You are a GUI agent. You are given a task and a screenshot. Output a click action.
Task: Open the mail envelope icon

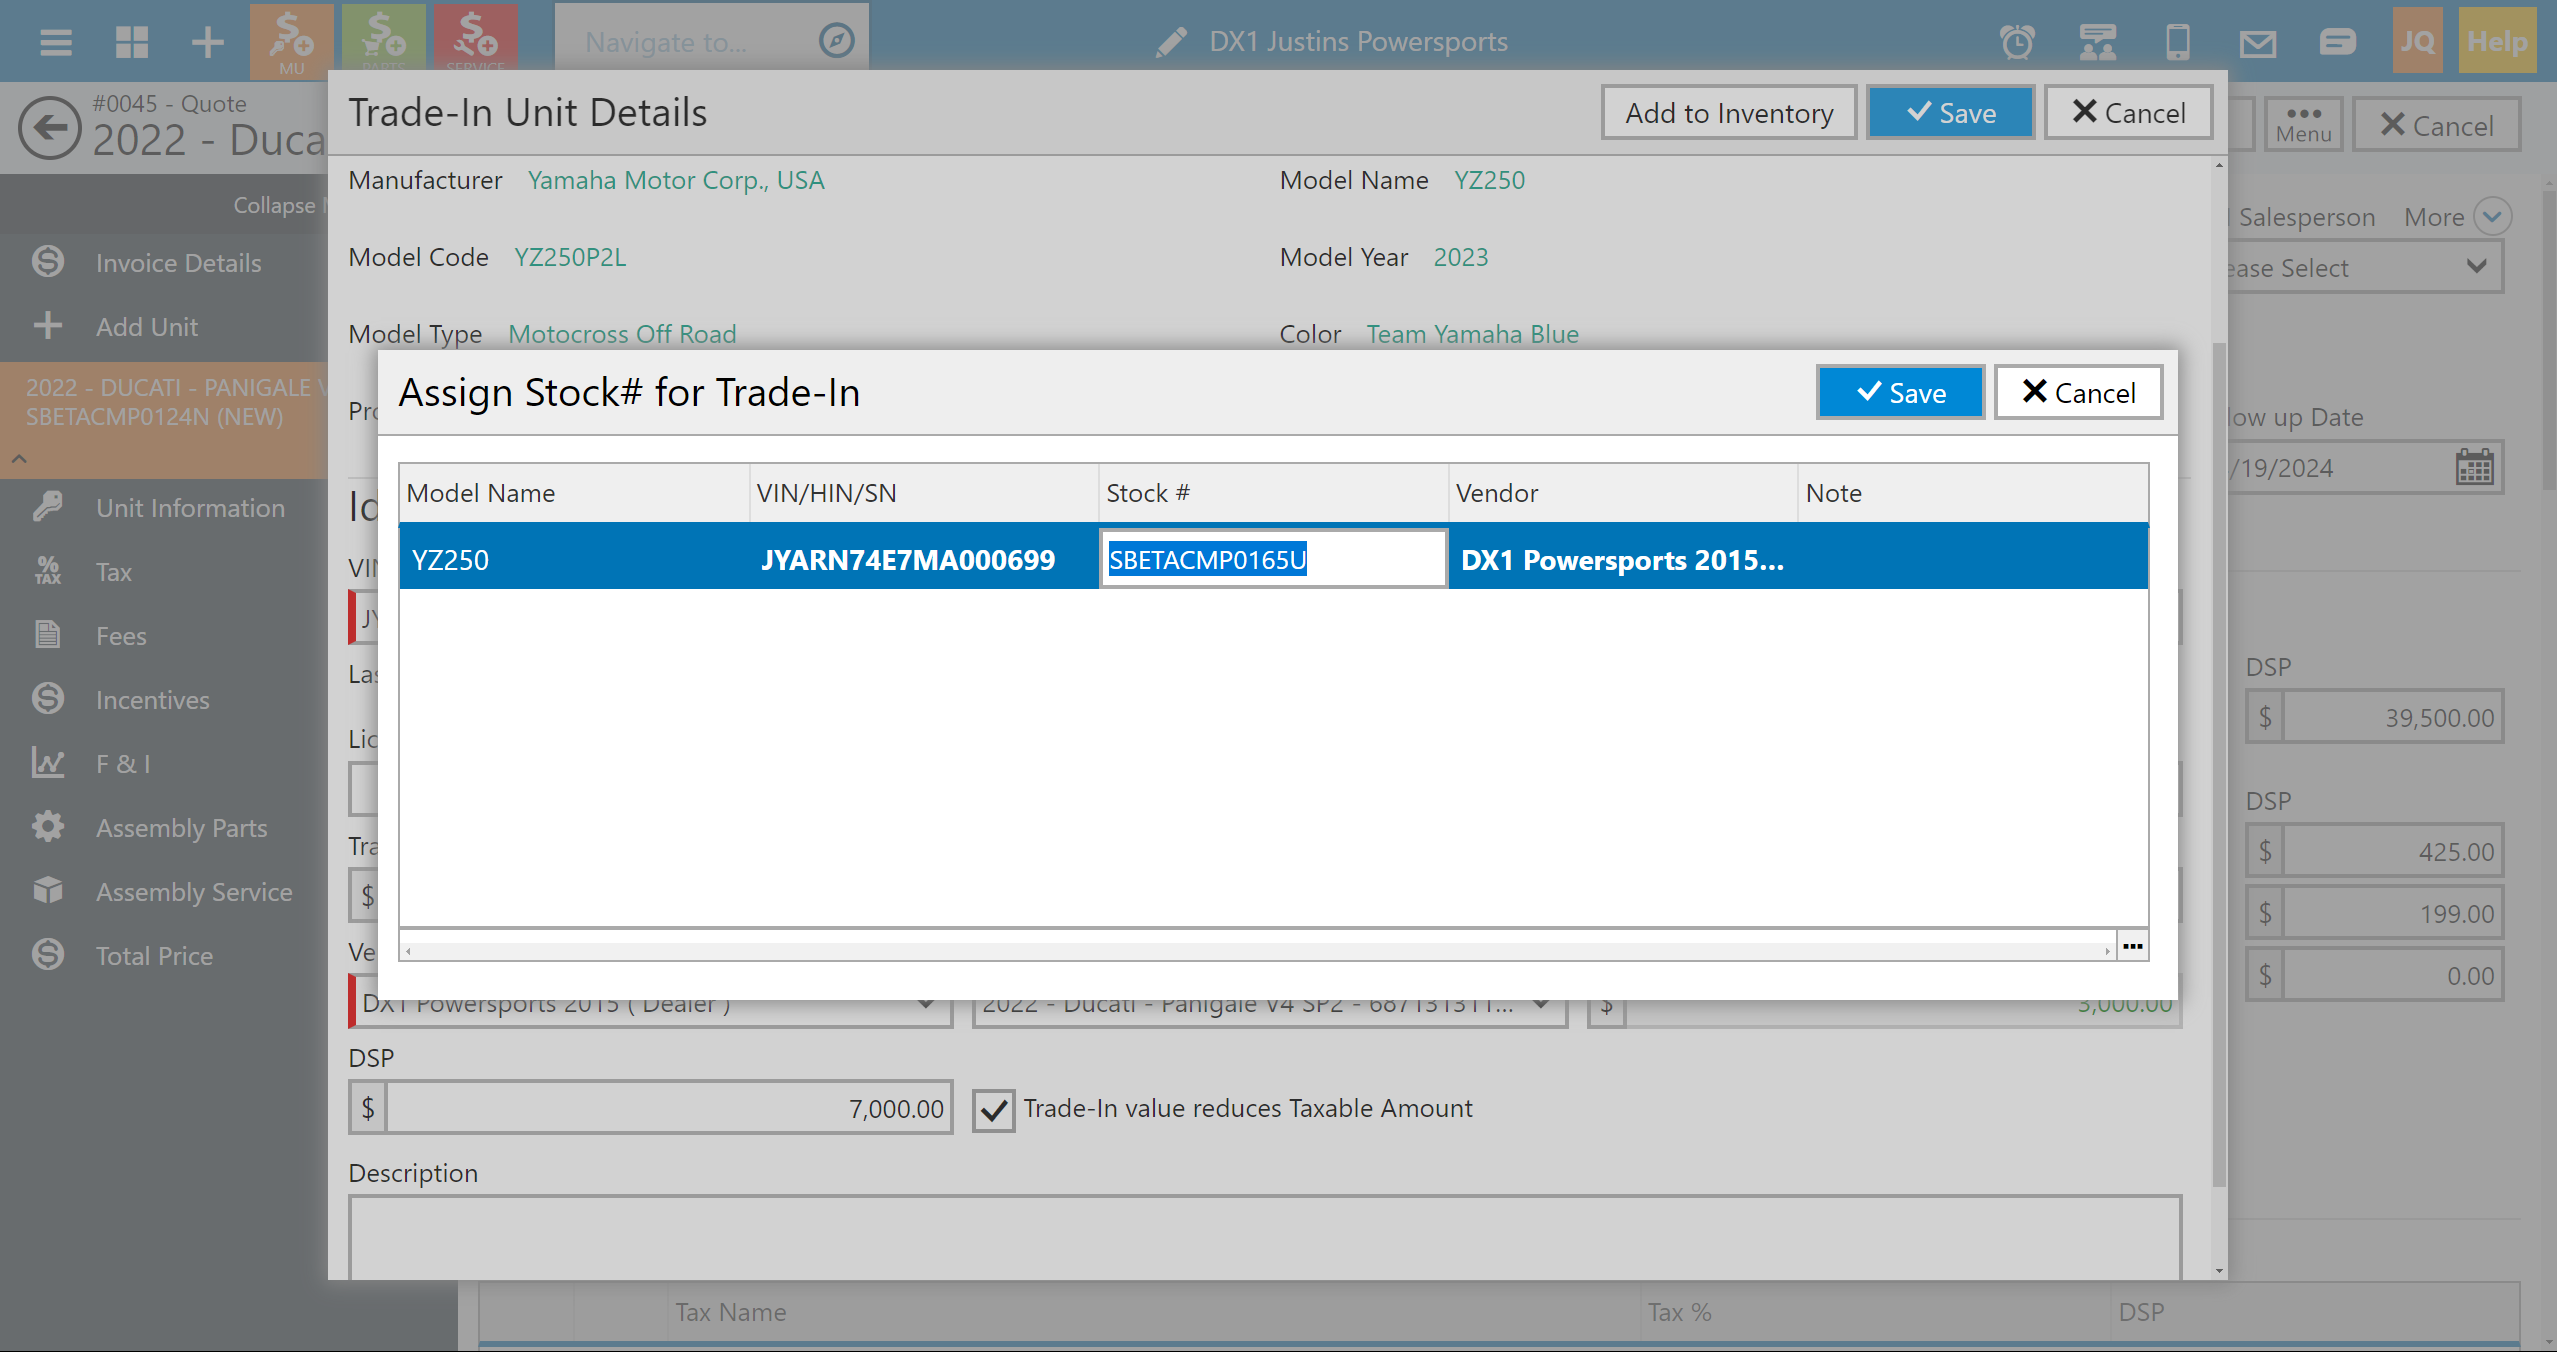(x=2257, y=42)
